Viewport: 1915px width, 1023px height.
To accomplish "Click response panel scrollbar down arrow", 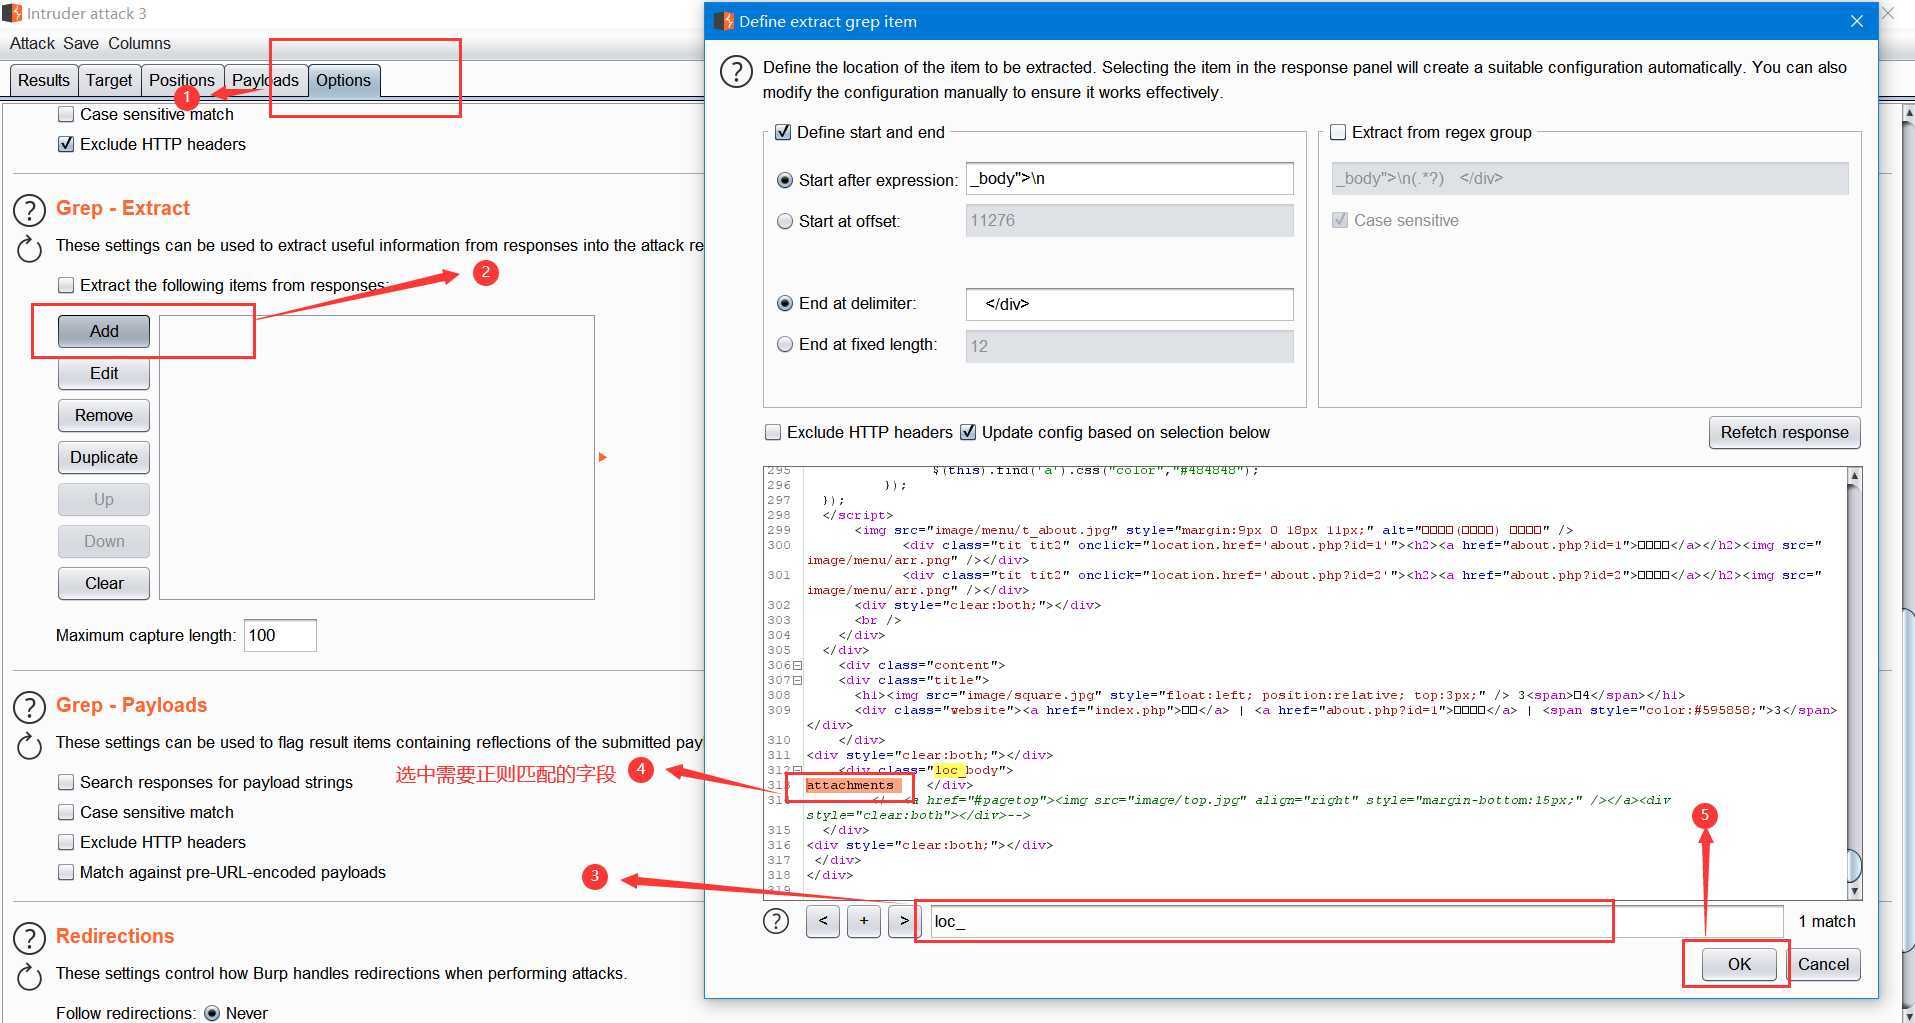I will [1854, 891].
